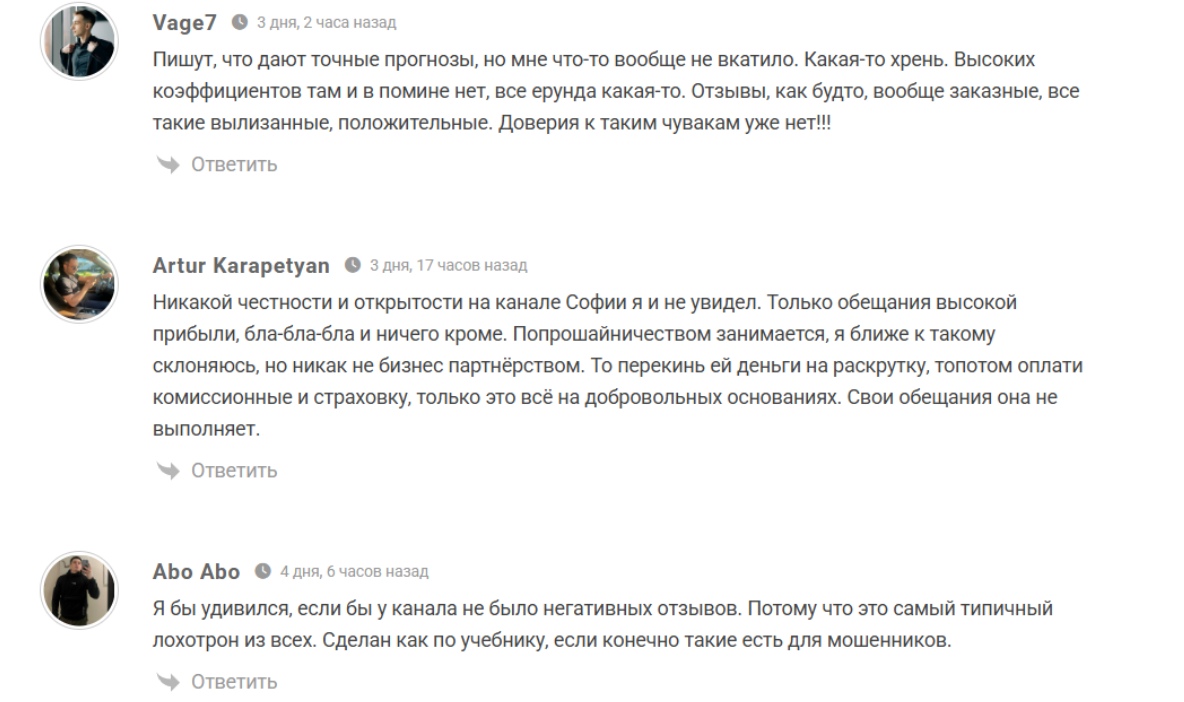1184x702 pixels.
Task: Click the "3 дня, 2 часа назад" timestamp
Action: [x=326, y=22]
